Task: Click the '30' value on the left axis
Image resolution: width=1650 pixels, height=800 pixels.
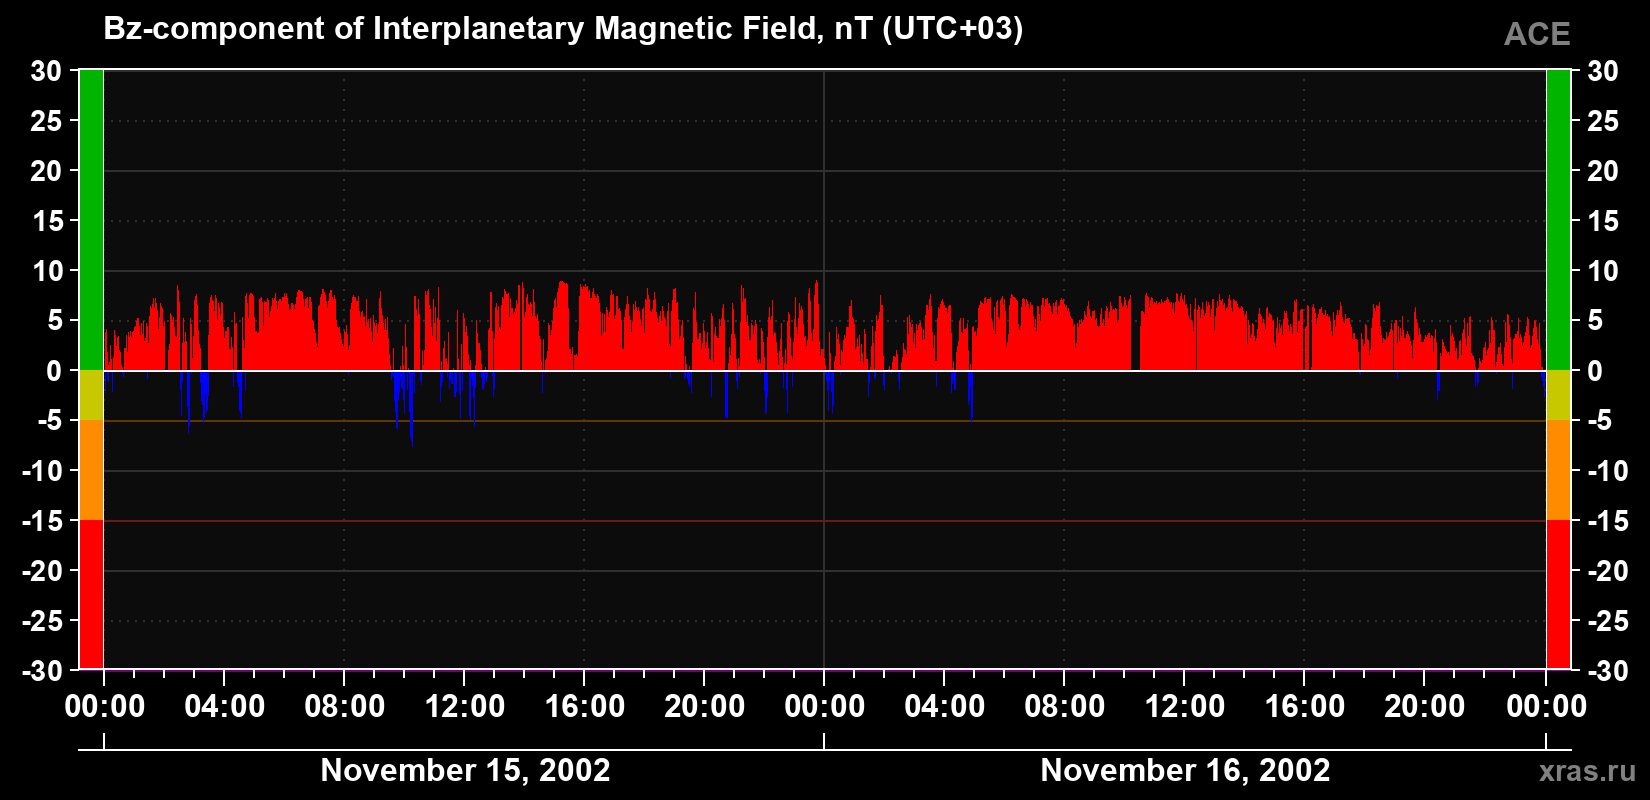Action: coord(46,71)
